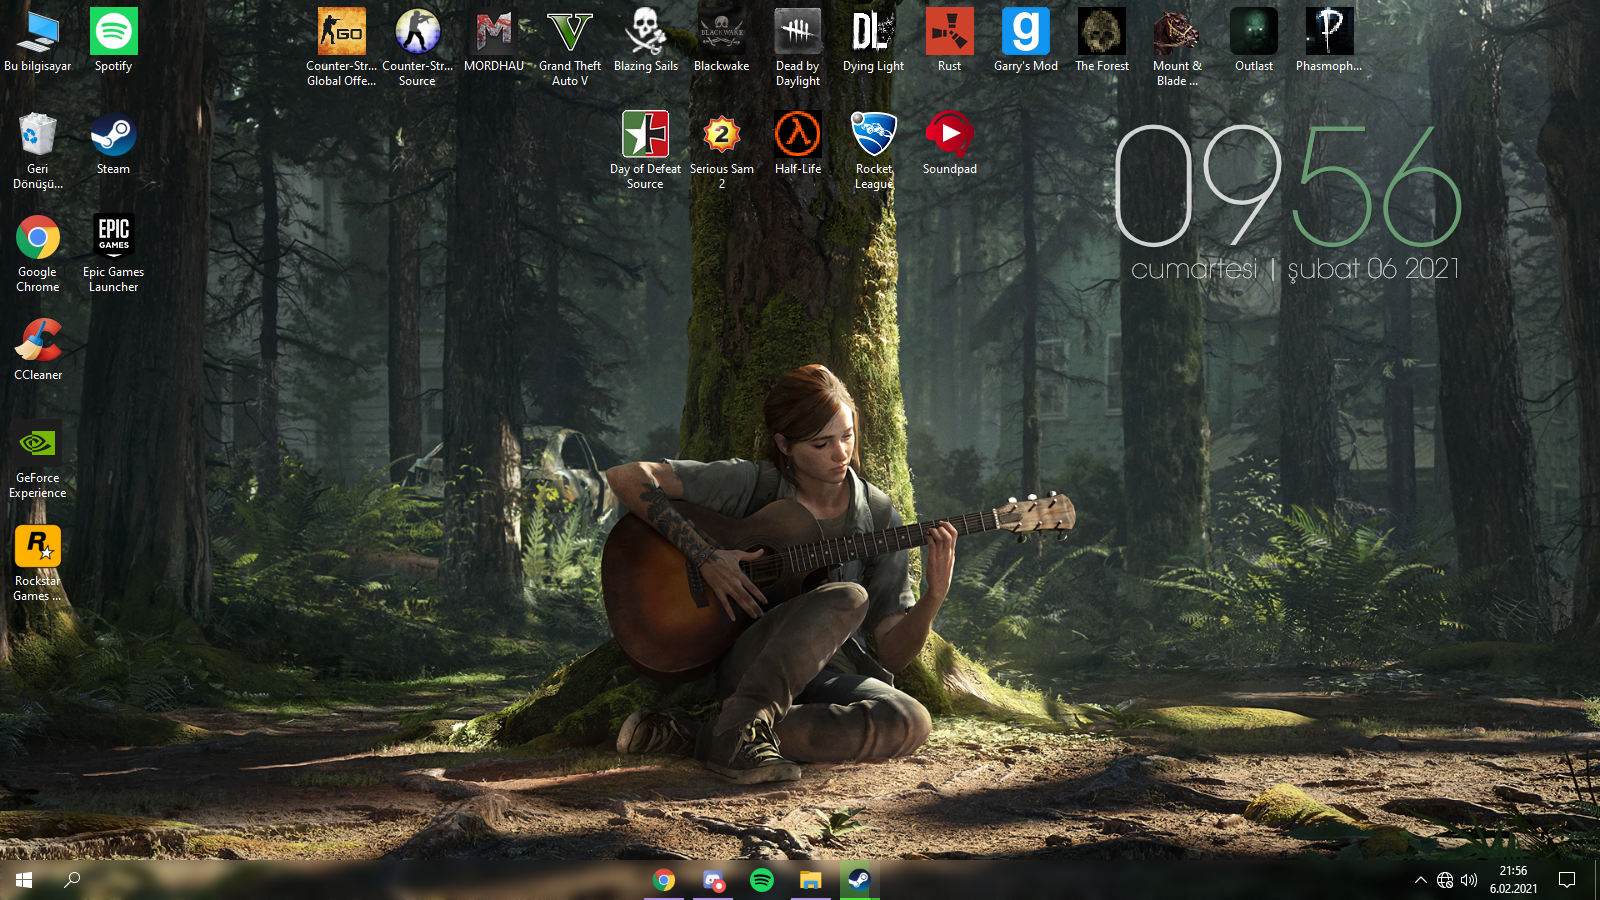Open Dead by Daylight icon
The image size is (1600, 900).
pyautogui.click(x=797, y=33)
